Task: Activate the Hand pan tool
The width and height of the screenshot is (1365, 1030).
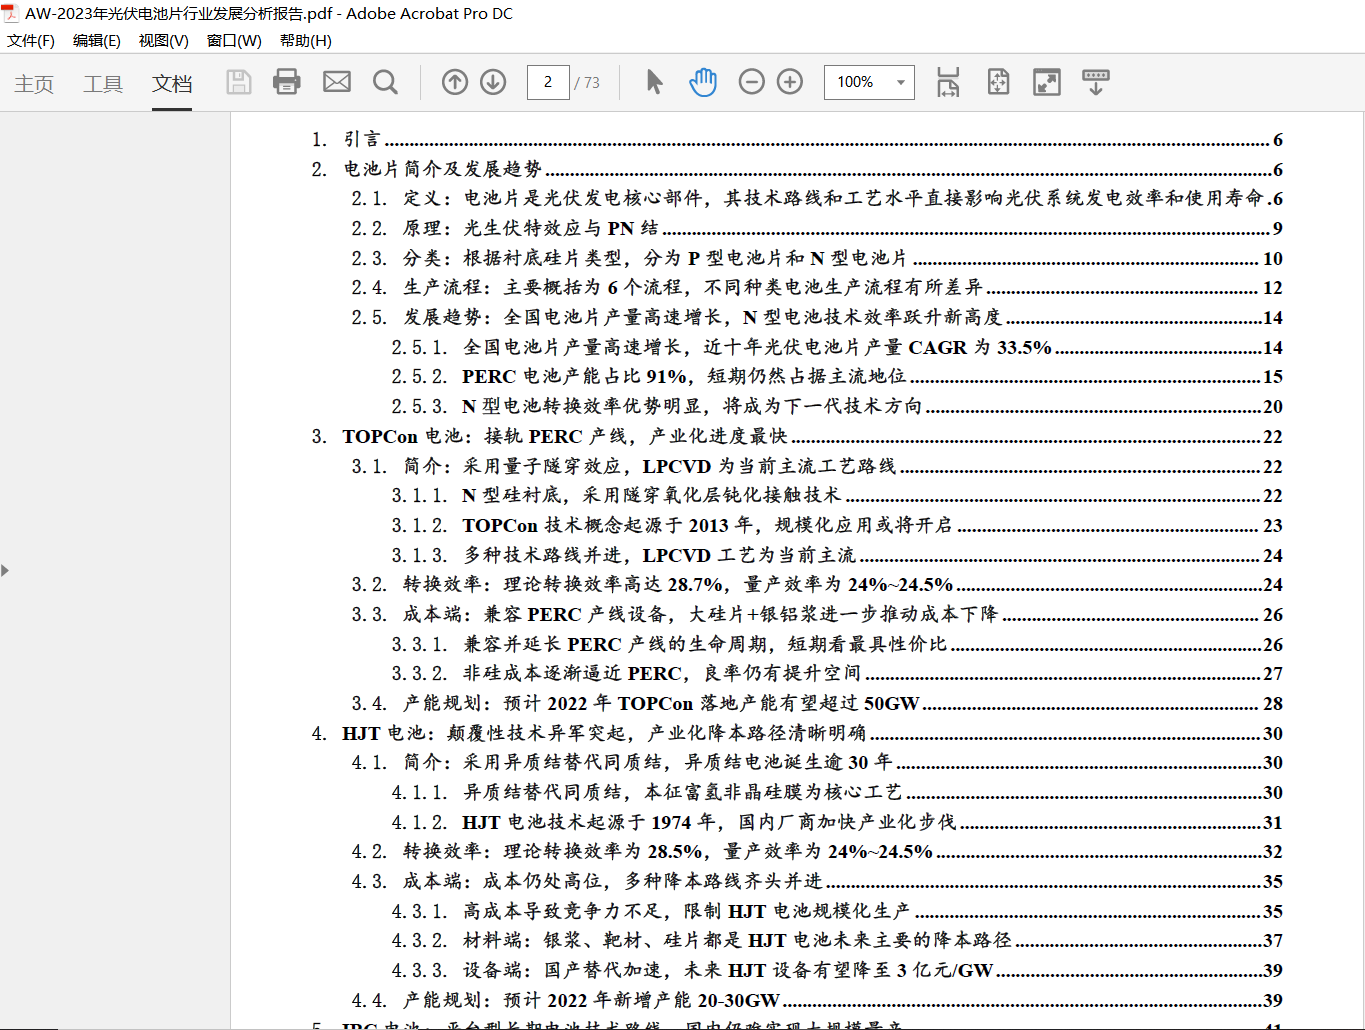Action: coord(703,82)
